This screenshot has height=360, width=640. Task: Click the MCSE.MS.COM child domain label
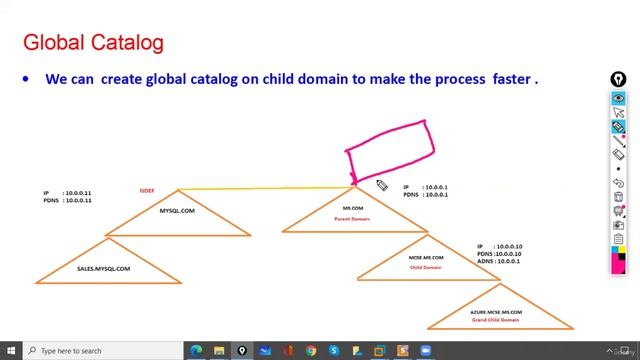pyautogui.click(x=426, y=258)
